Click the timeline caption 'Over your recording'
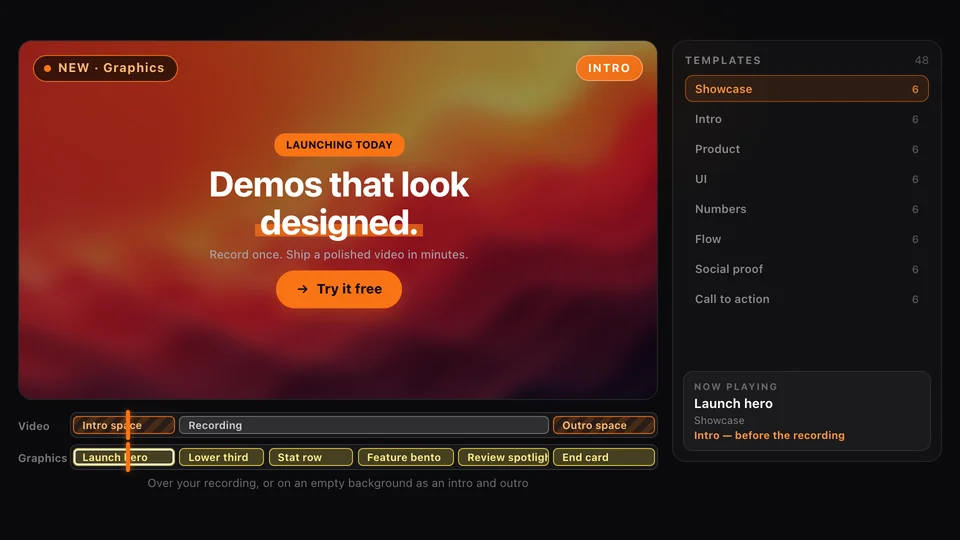Viewport: 960px width, 540px height. [338, 483]
